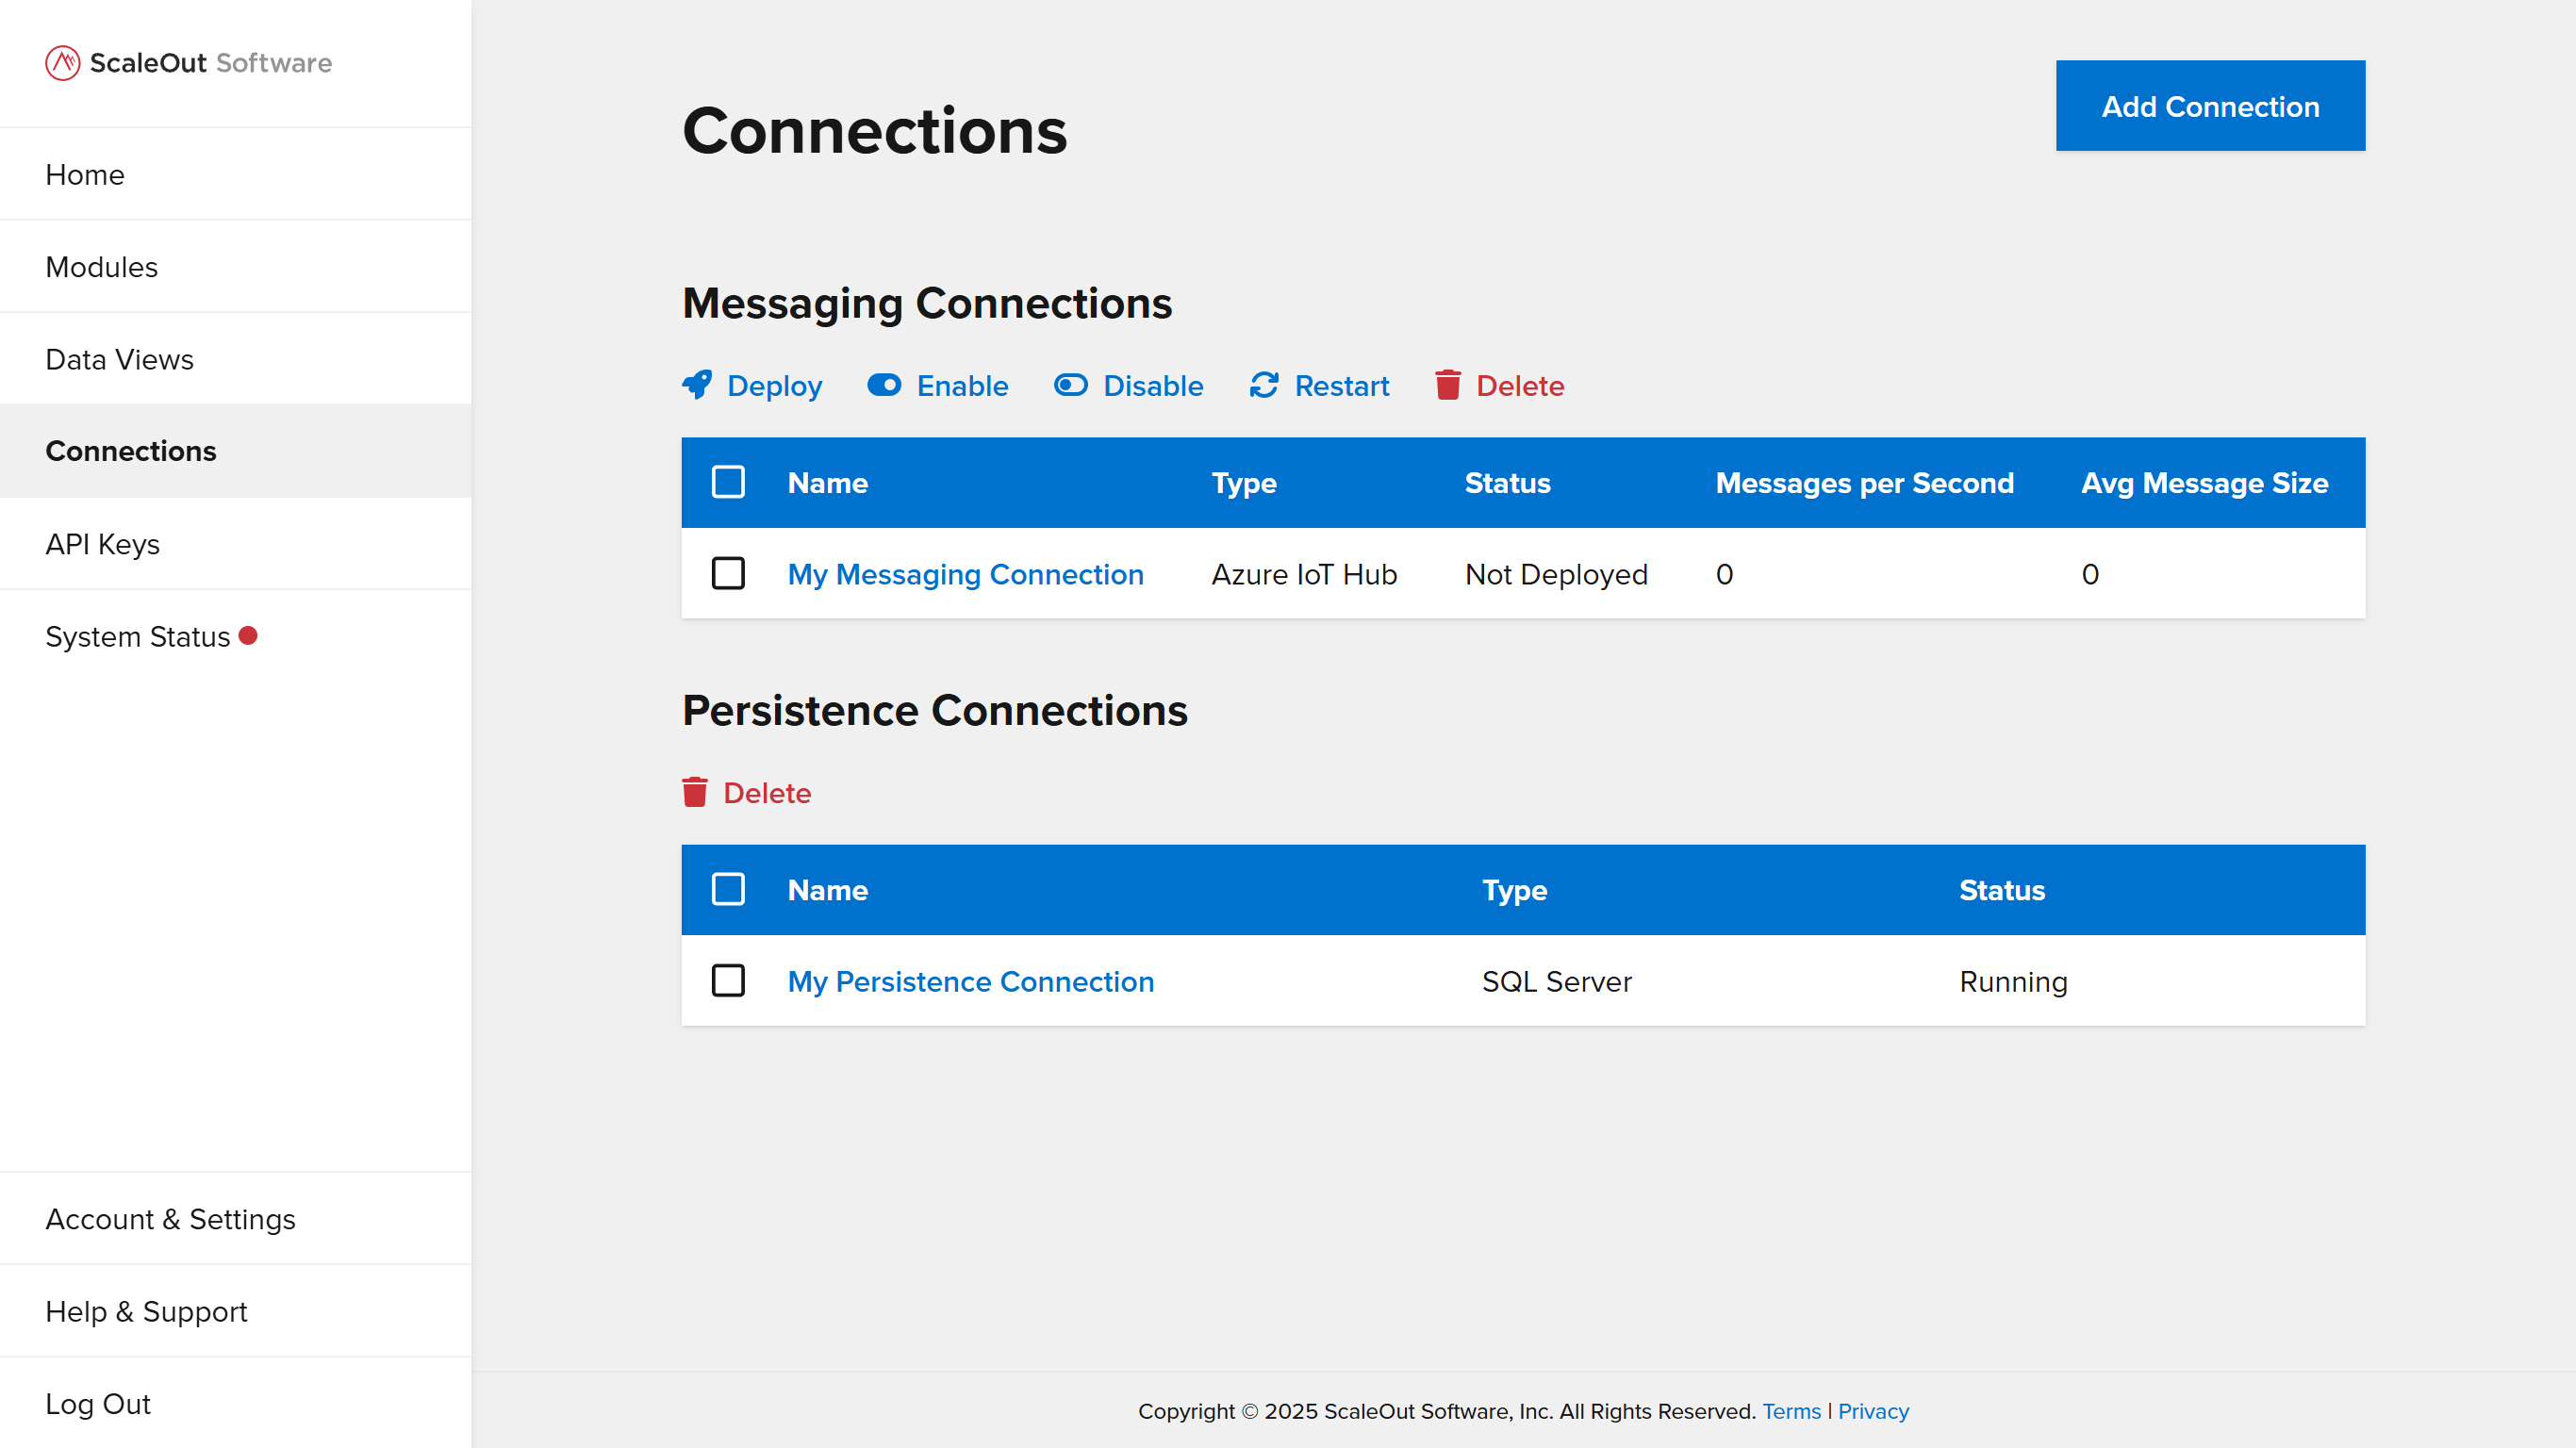Select all messaging connections header checkbox
The image size is (2576, 1448).
tap(728, 482)
